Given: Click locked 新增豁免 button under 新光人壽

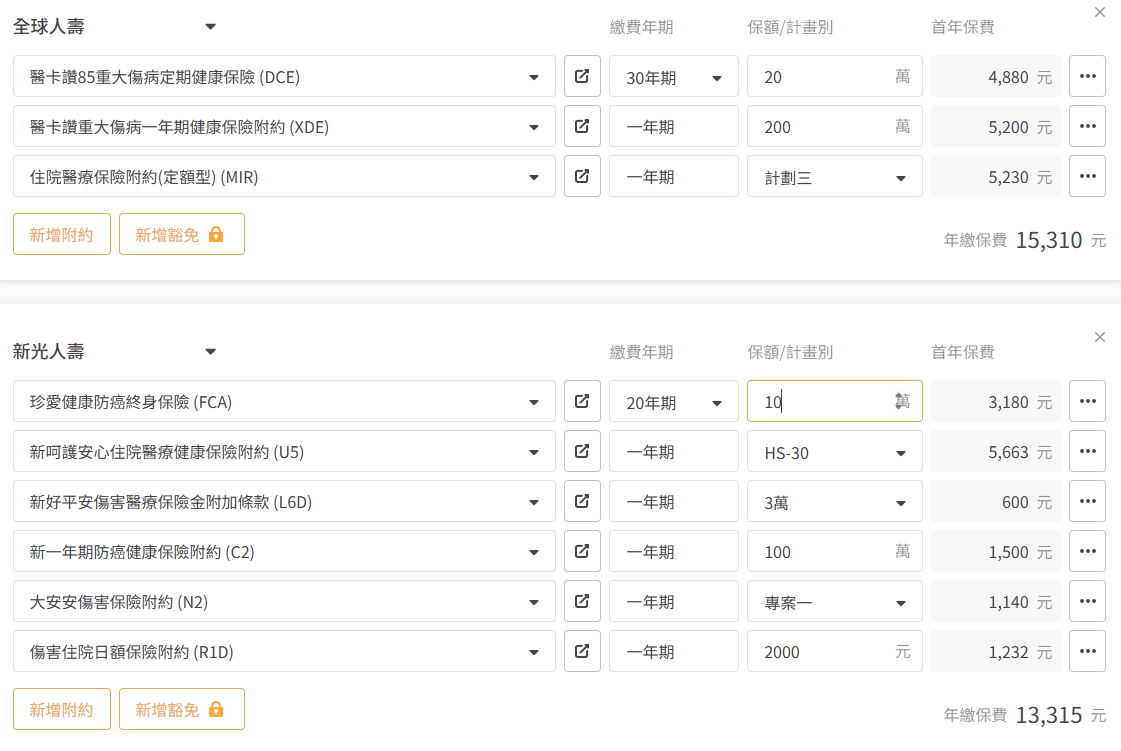Looking at the screenshot, I should pyautogui.click(x=181, y=709).
